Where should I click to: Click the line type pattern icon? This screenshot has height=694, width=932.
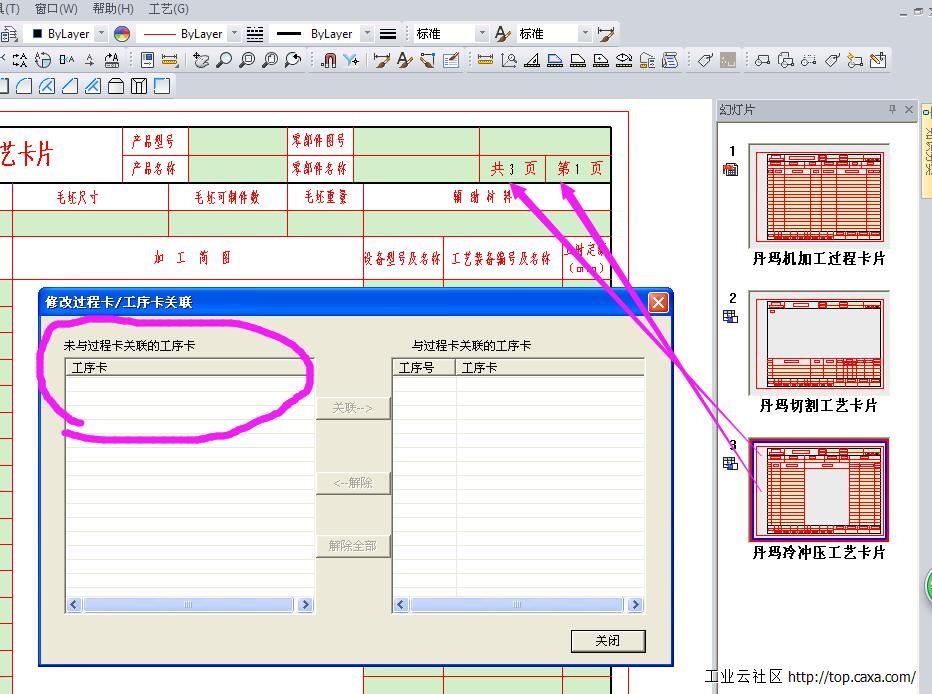coord(255,34)
